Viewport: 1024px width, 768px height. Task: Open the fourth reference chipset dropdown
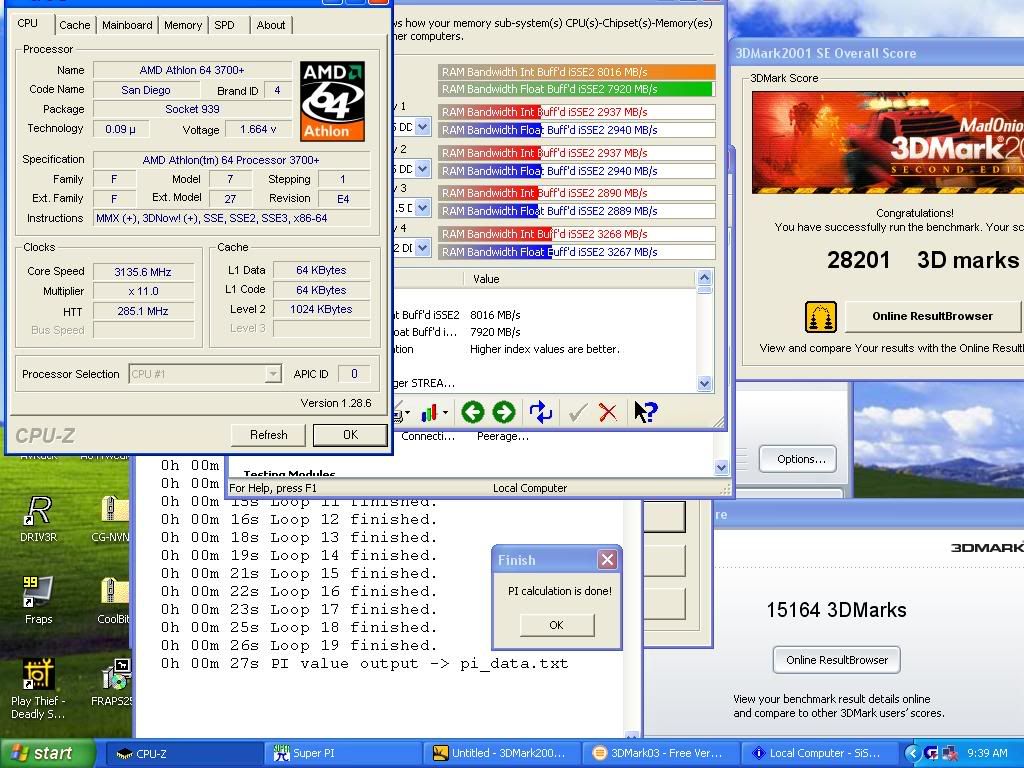click(422, 248)
